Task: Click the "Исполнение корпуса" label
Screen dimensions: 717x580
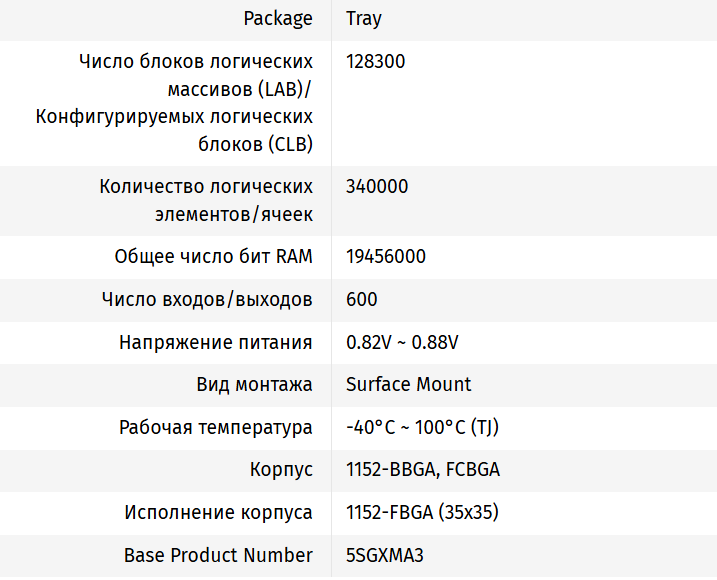Action: point(219,513)
